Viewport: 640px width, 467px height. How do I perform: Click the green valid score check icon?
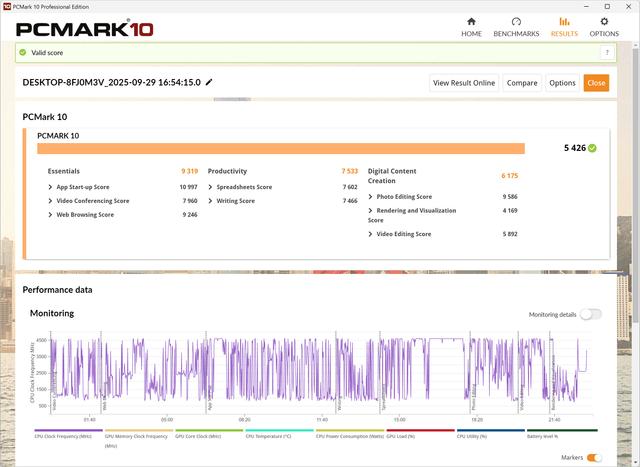pos(23,53)
